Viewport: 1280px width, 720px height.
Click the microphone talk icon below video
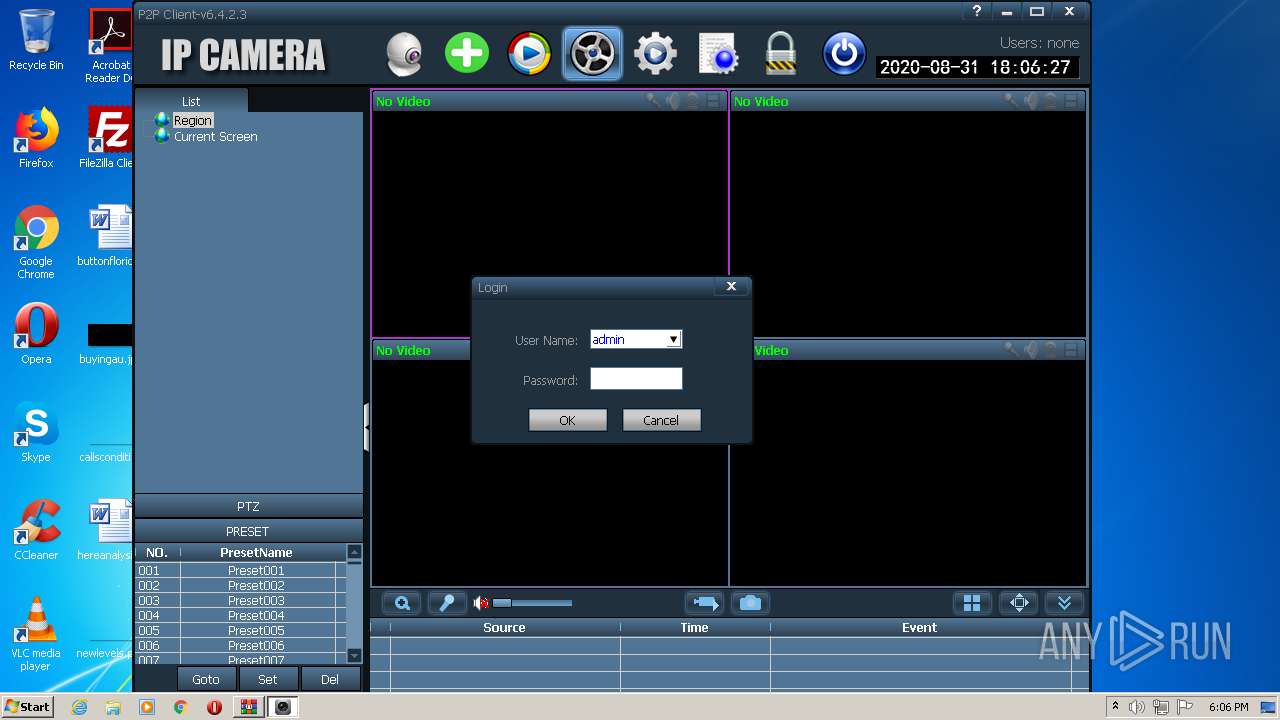pos(447,603)
